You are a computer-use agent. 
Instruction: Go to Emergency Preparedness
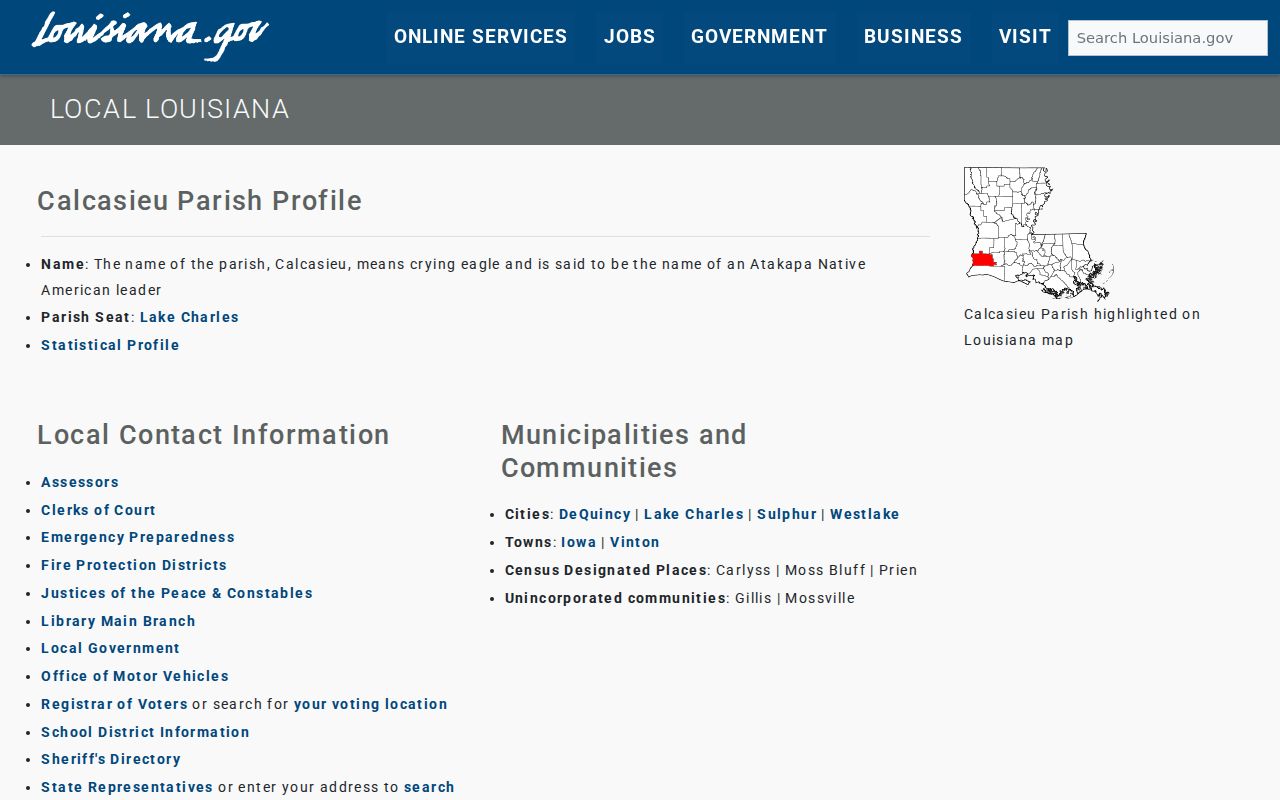[x=138, y=537]
